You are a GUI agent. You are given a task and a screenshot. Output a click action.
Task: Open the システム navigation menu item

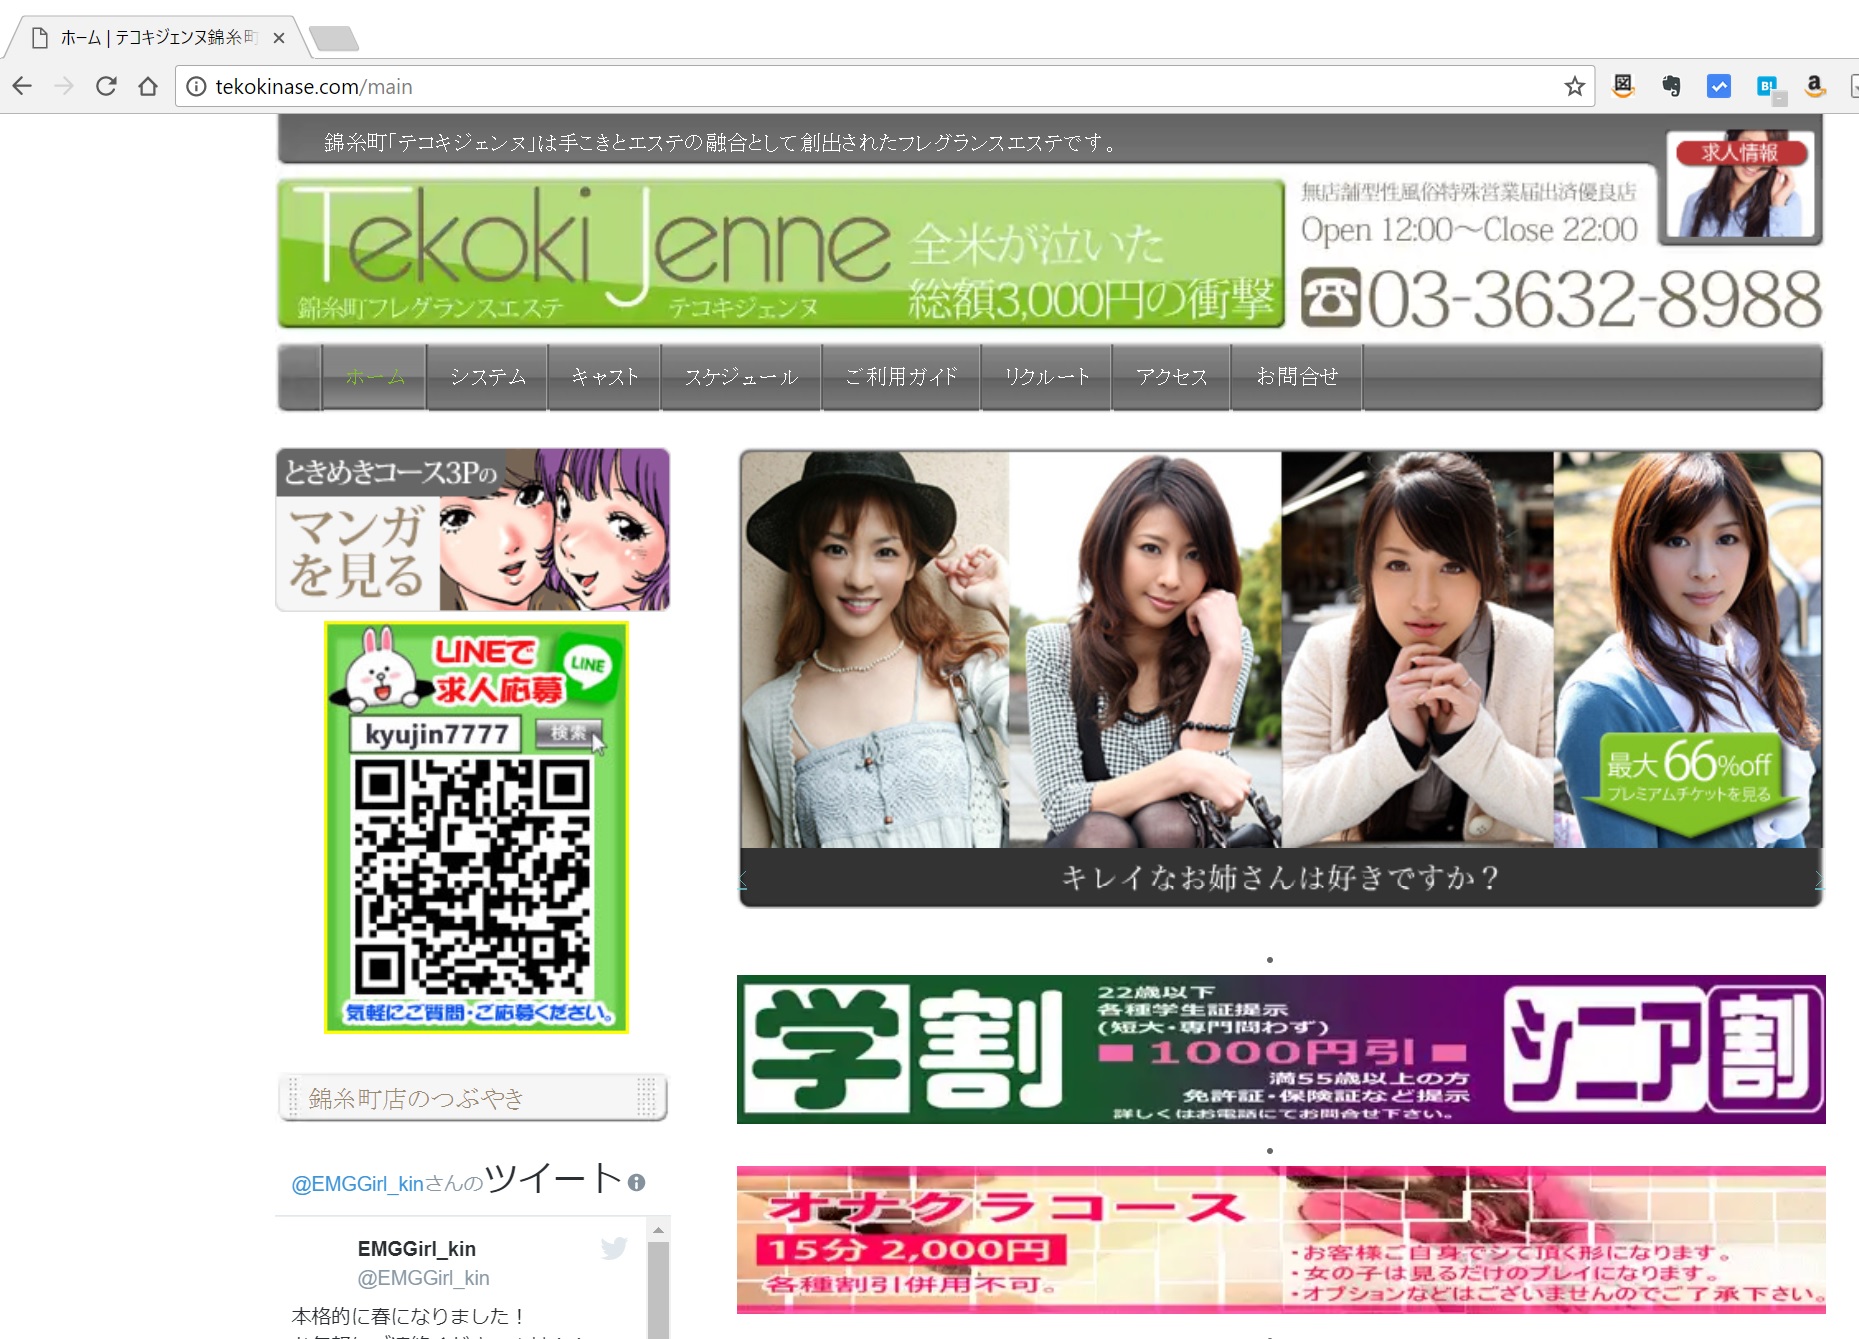point(487,377)
